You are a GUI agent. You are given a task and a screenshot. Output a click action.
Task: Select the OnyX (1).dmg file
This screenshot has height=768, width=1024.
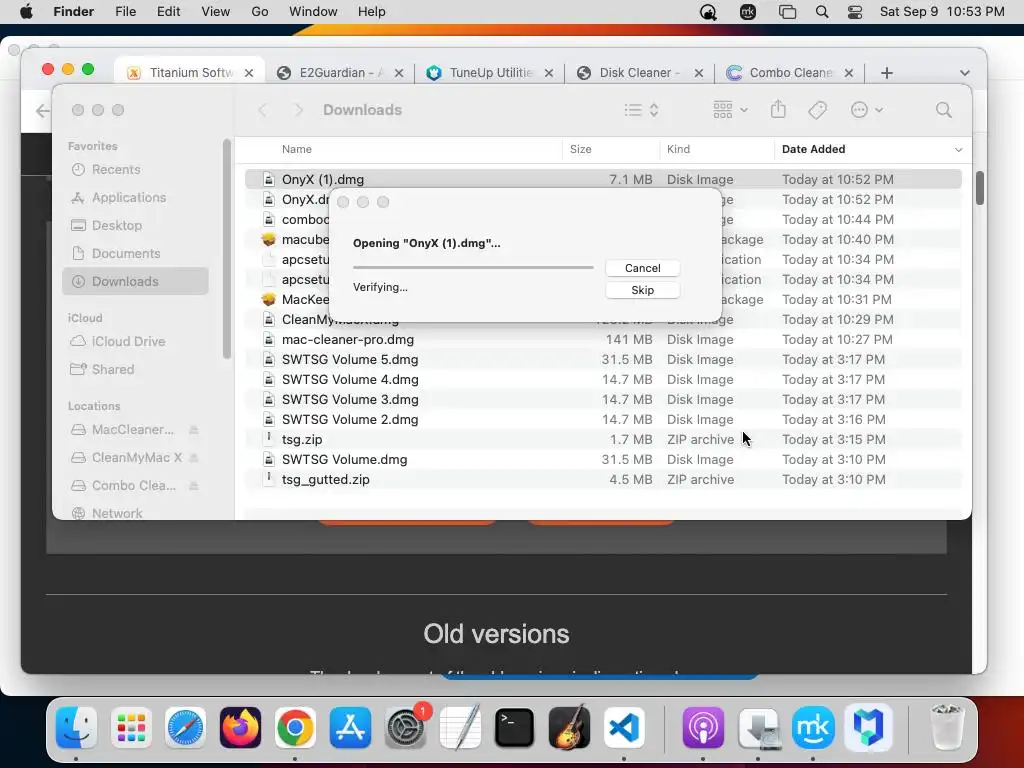pos(603,179)
